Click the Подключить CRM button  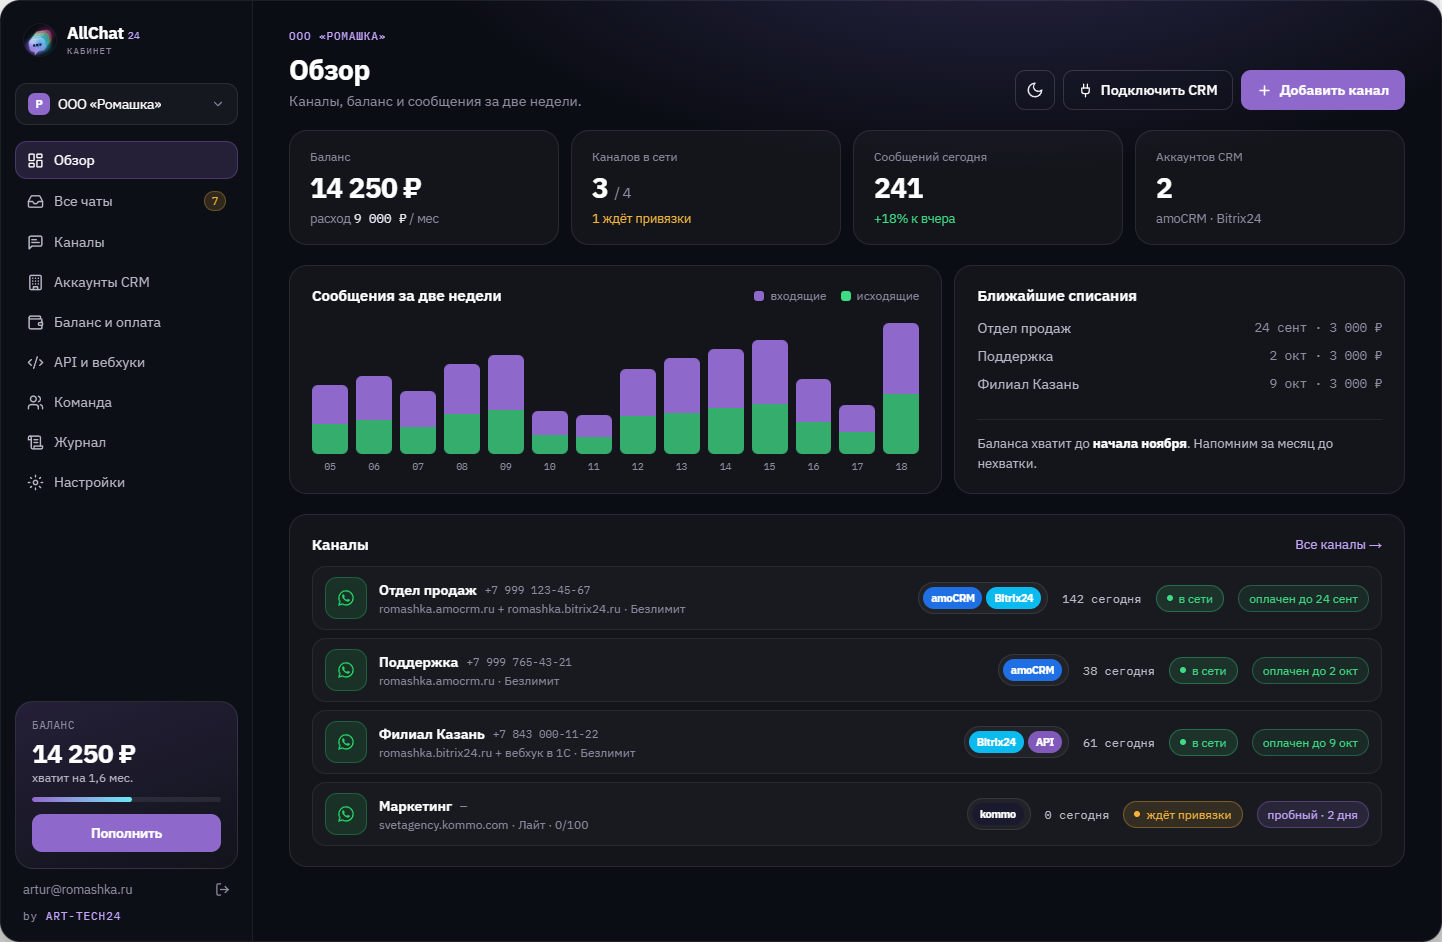pyautogui.click(x=1148, y=90)
